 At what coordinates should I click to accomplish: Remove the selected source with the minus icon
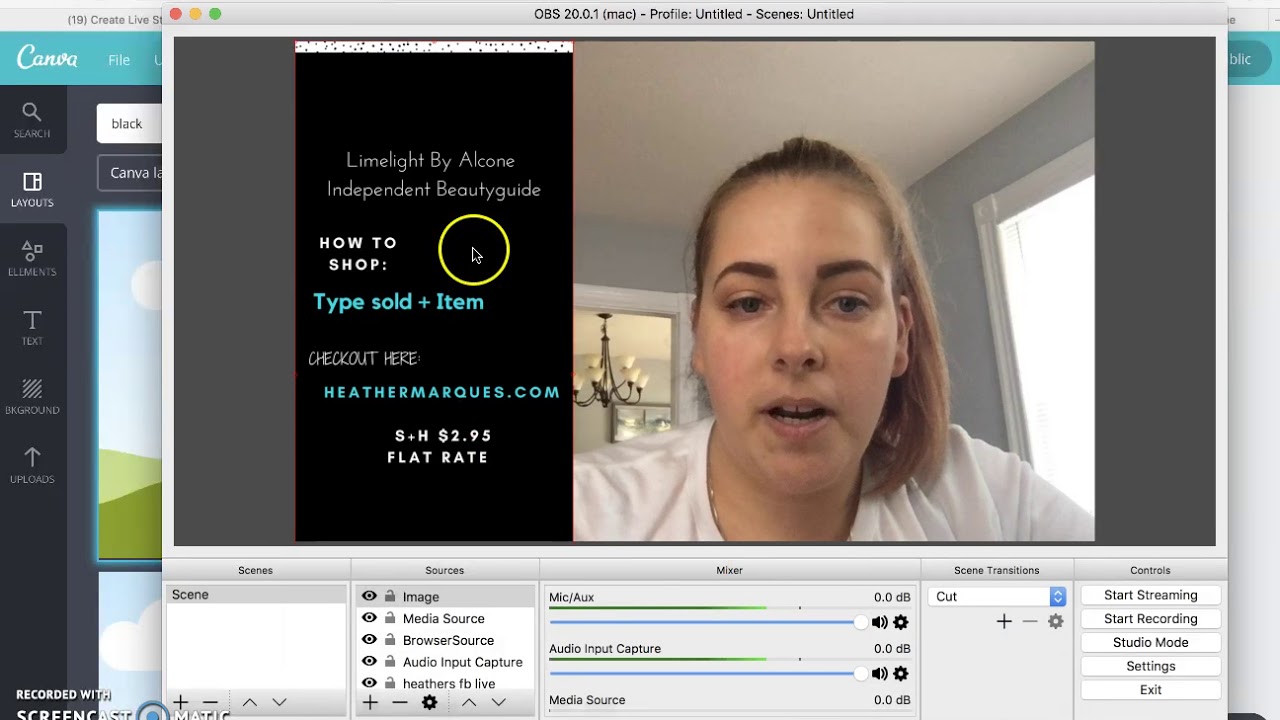click(x=399, y=703)
